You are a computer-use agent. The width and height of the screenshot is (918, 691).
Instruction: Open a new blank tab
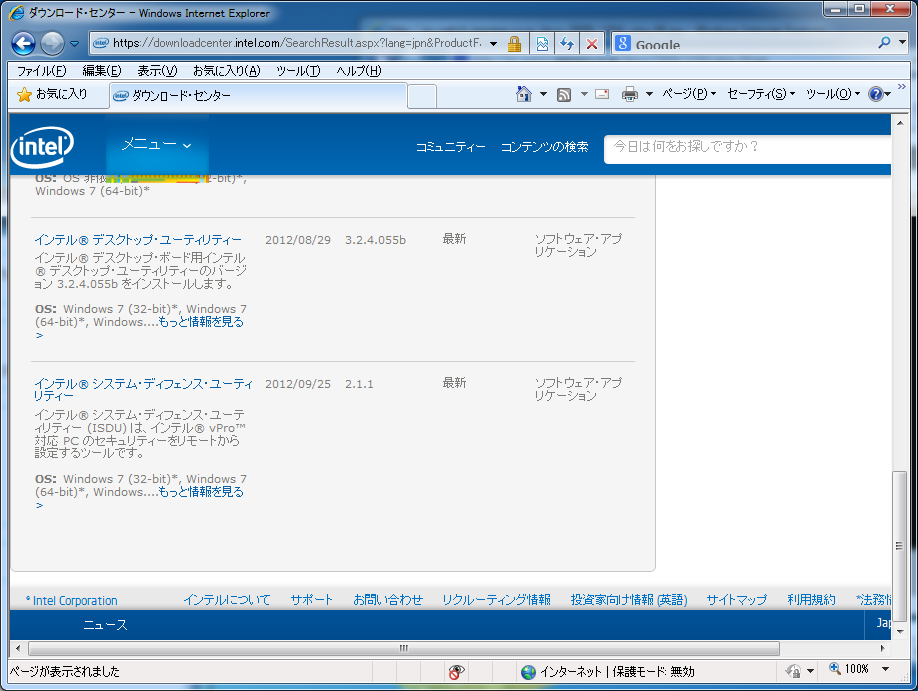click(x=422, y=96)
